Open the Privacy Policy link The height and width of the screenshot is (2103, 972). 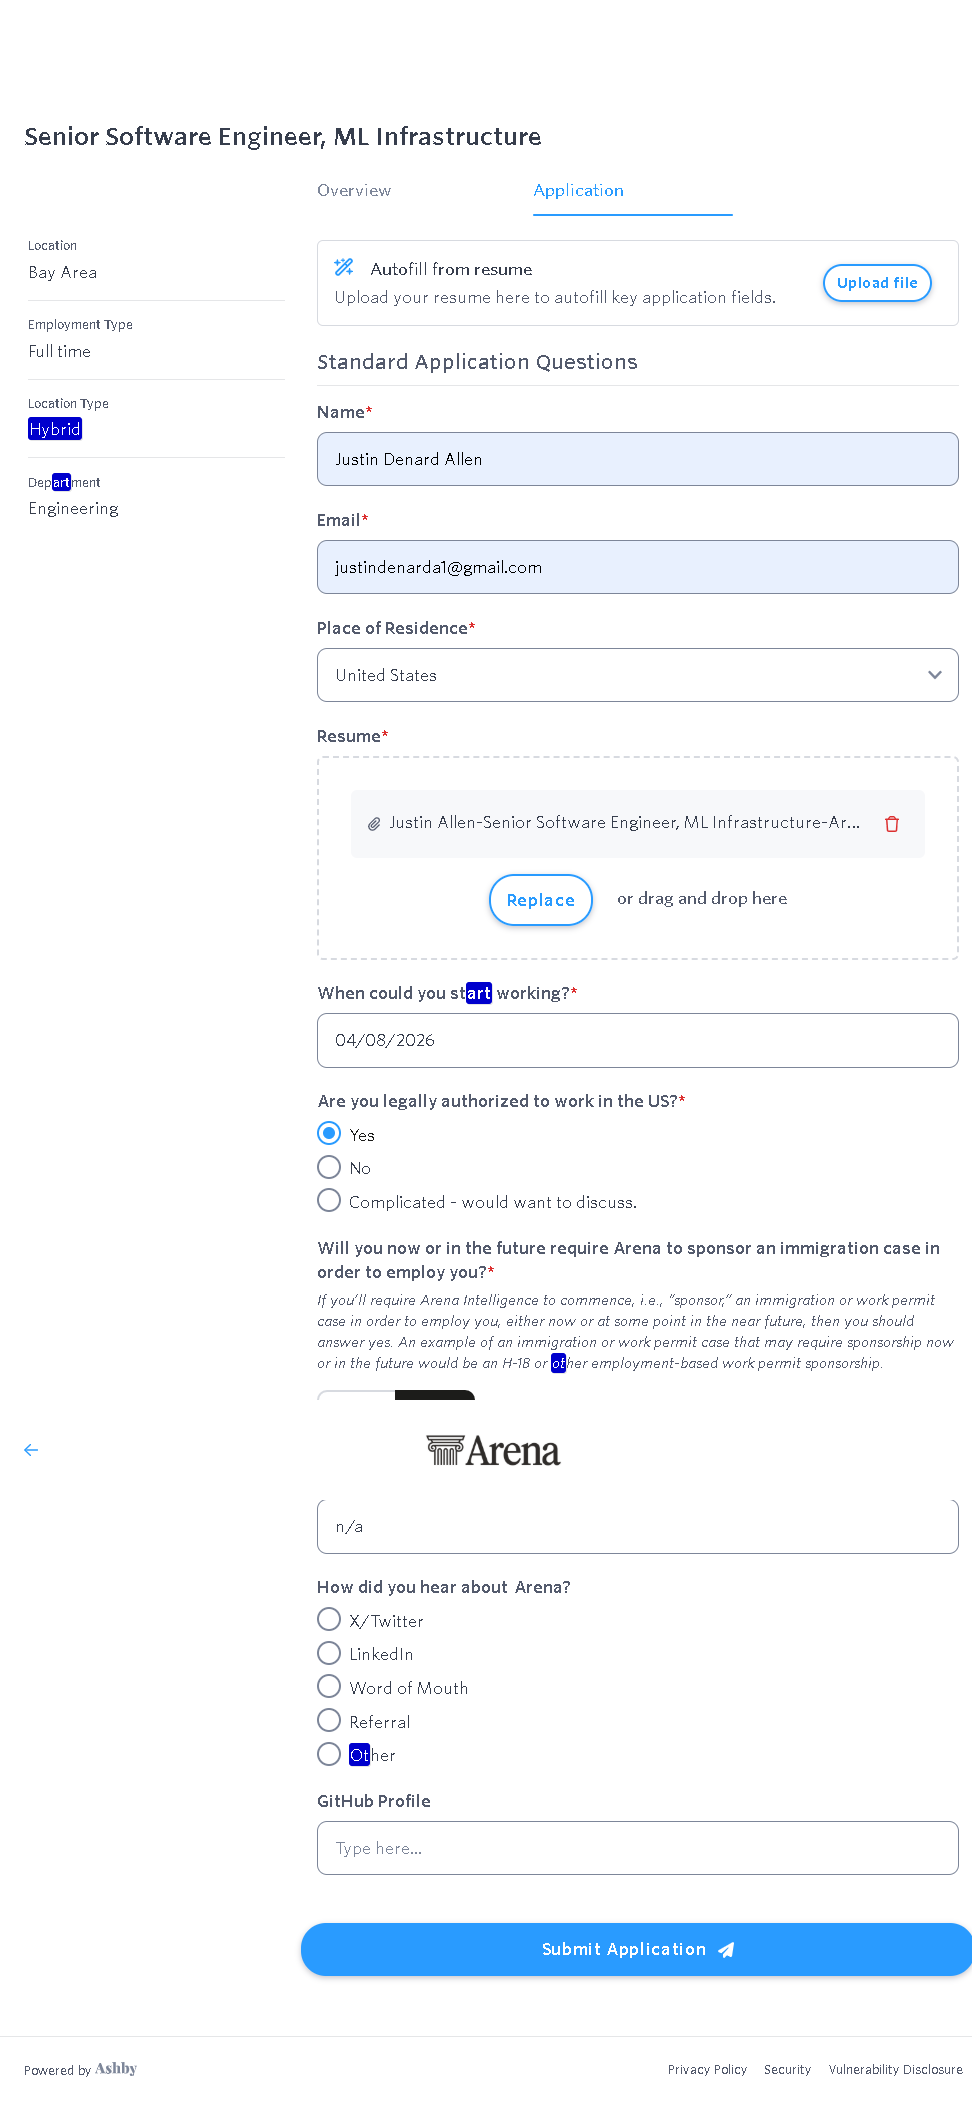[707, 2070]
